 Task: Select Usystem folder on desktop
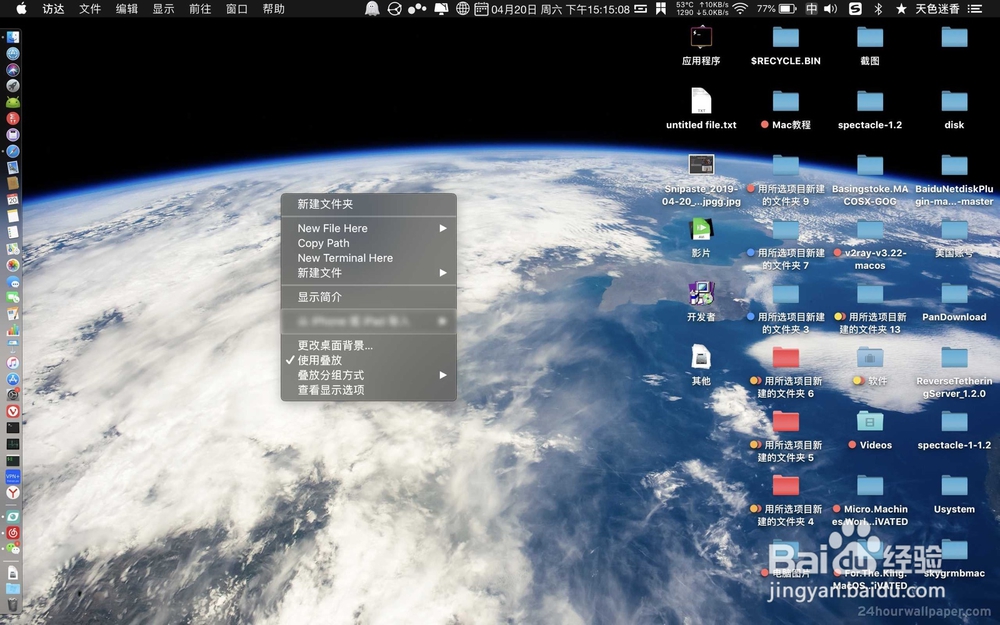954,494
